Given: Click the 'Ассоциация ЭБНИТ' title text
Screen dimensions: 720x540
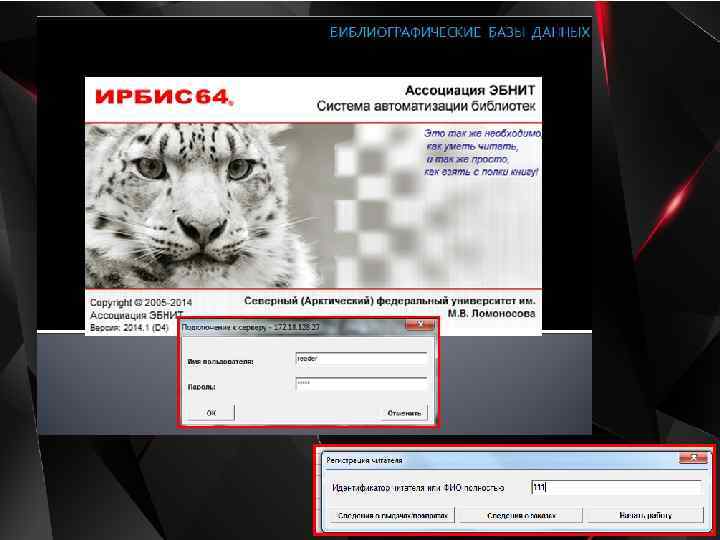Looking at the screenshot, I should tap(470, 90).
